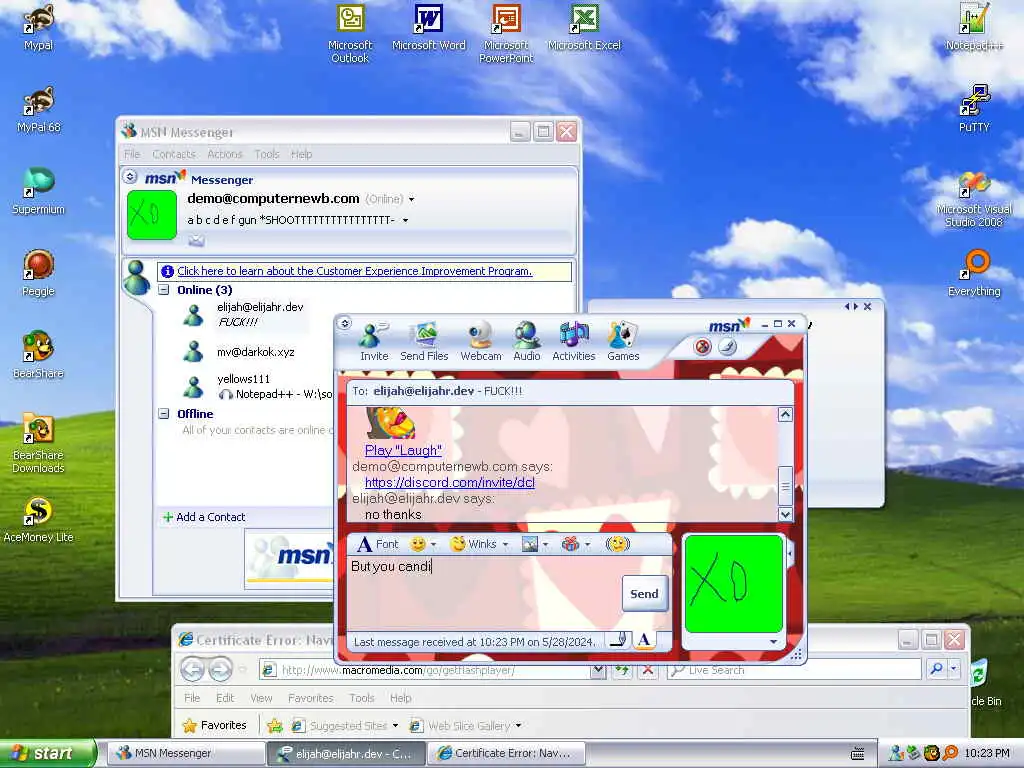The height and width of the screenshot is (768, 1024).
Task: Click the background picture icon in chat toolbar
Action: click(530, 544)
